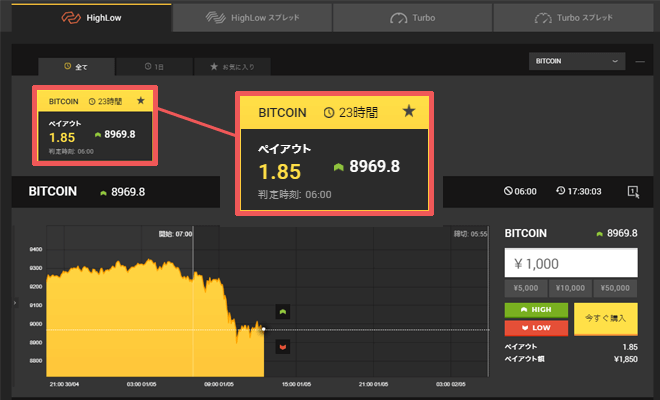Select the red LOW button
Viewport: 660px width, 400px height.
coord(536,328)
